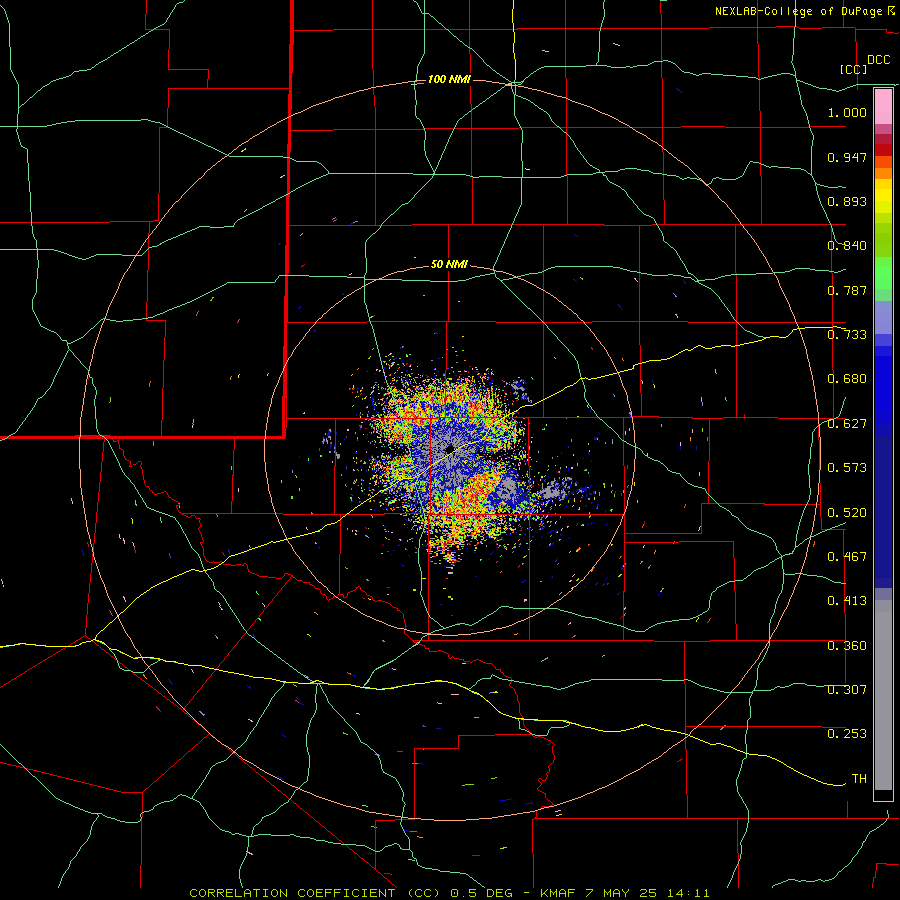Select the 0.787 scale value
The height and width of the screenshot is (900, 900).
(847, 290)
